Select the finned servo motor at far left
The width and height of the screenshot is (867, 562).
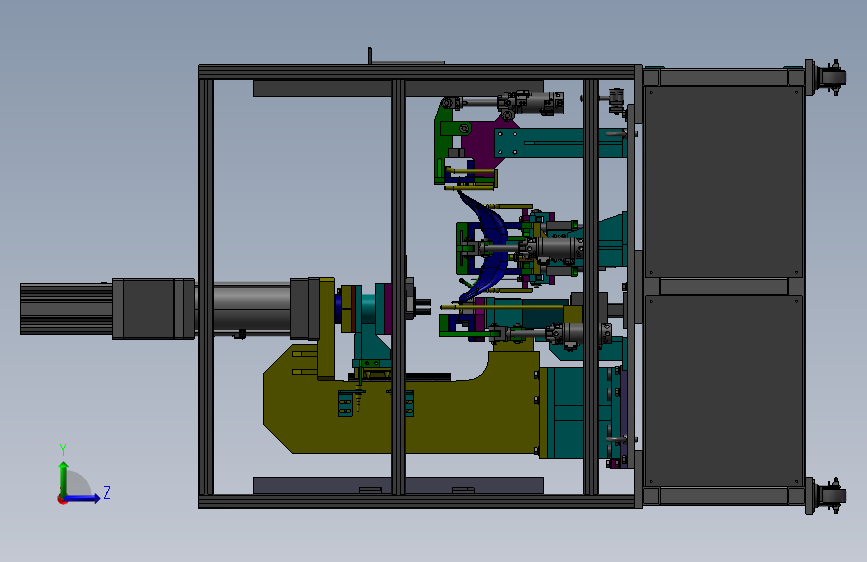(x=66, y=309)
